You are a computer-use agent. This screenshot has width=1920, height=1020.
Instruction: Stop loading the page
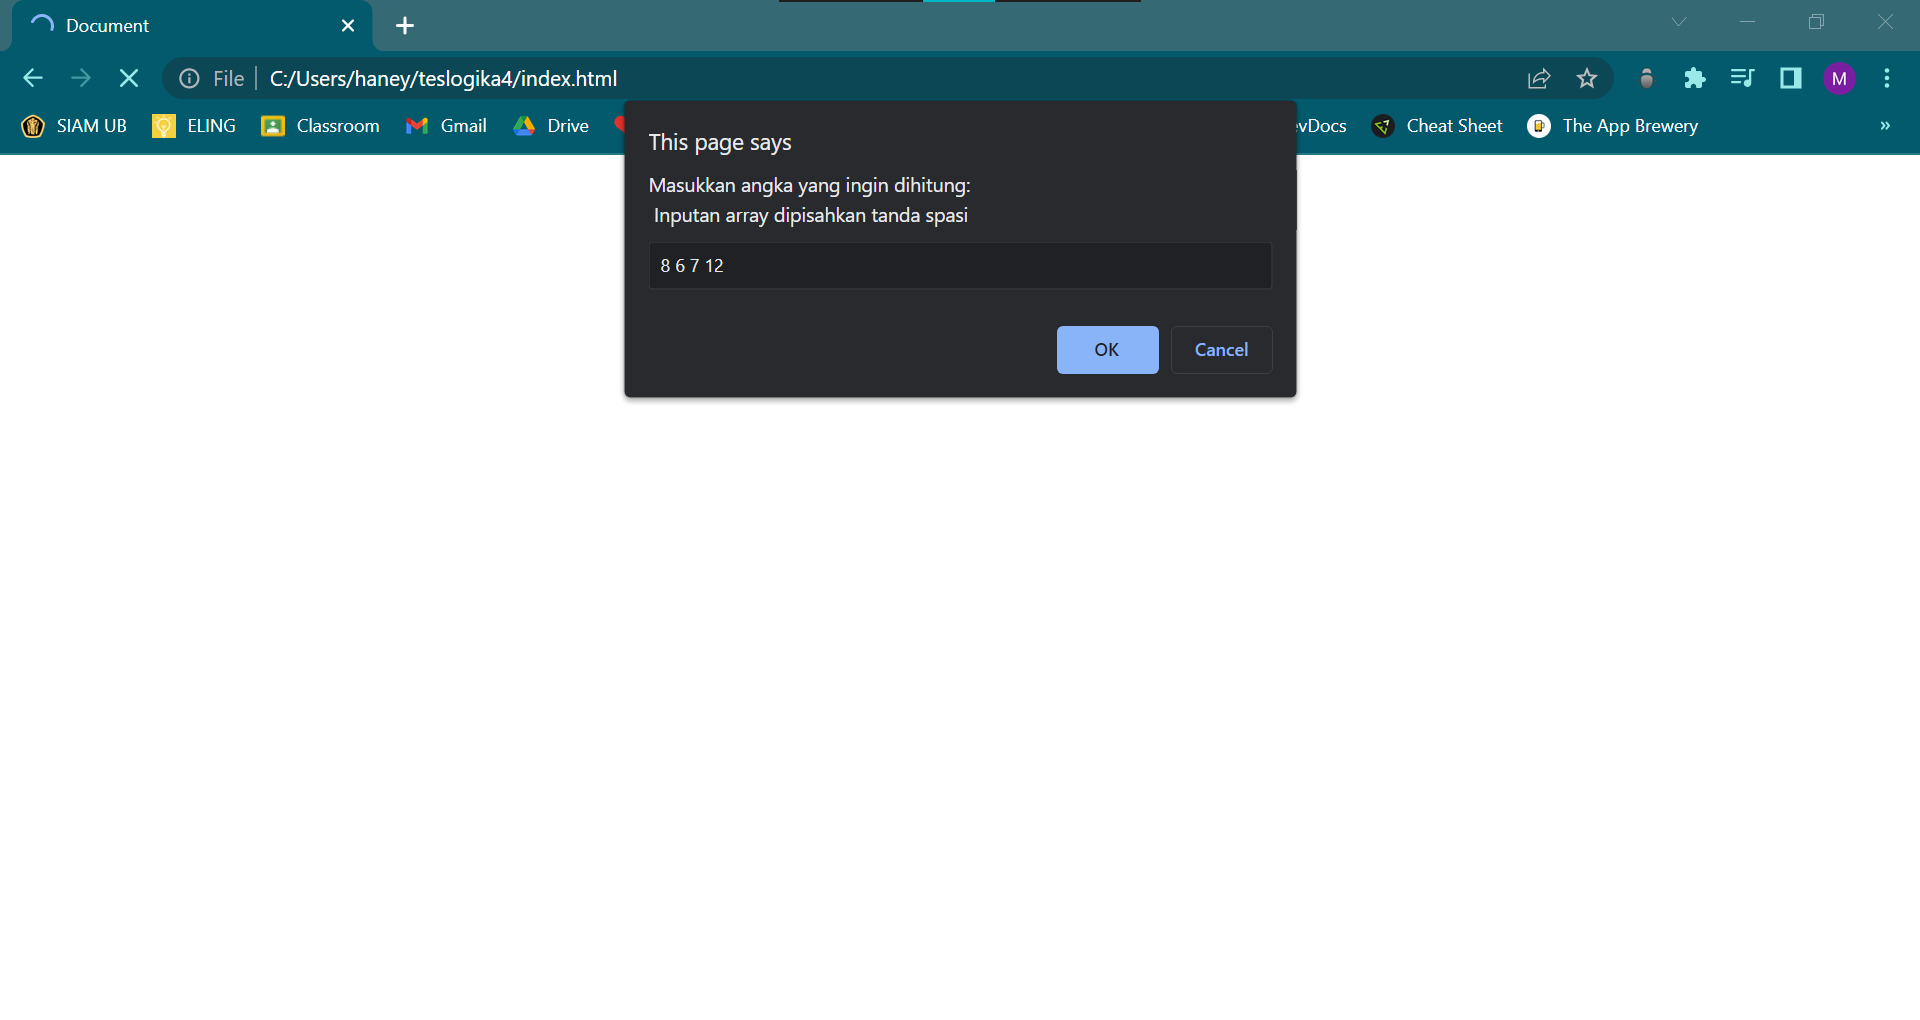point(129,78)
